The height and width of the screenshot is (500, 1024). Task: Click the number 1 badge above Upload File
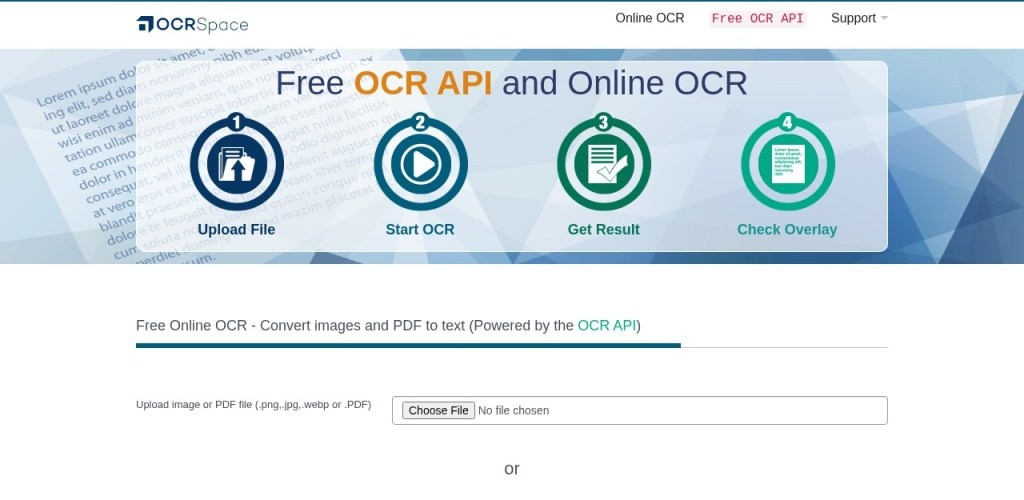pyautogui.click(x=236, y=123)
